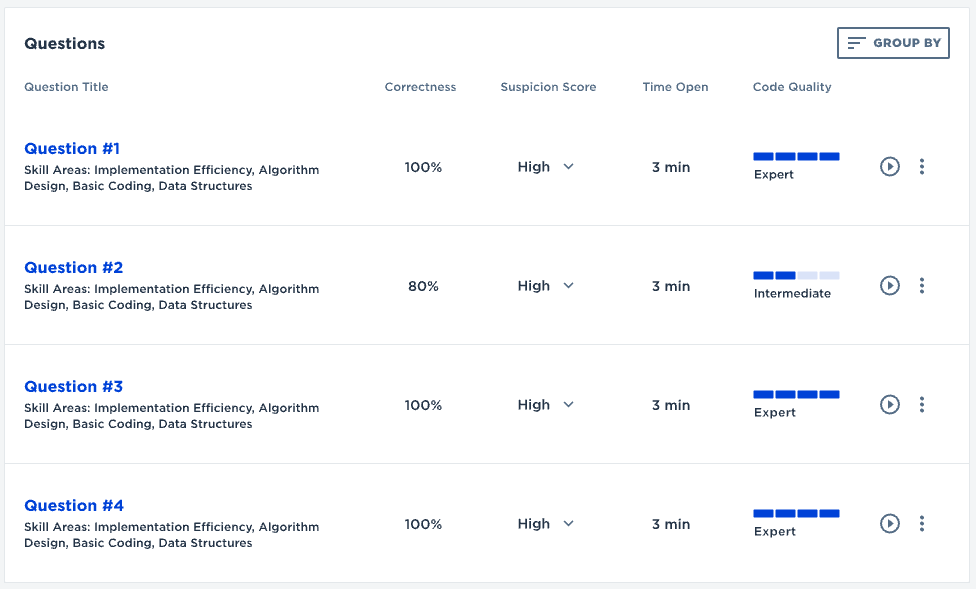Viewport: 976px width, 589px height.
Task: Click the Group By button
Action: (893, 43)
